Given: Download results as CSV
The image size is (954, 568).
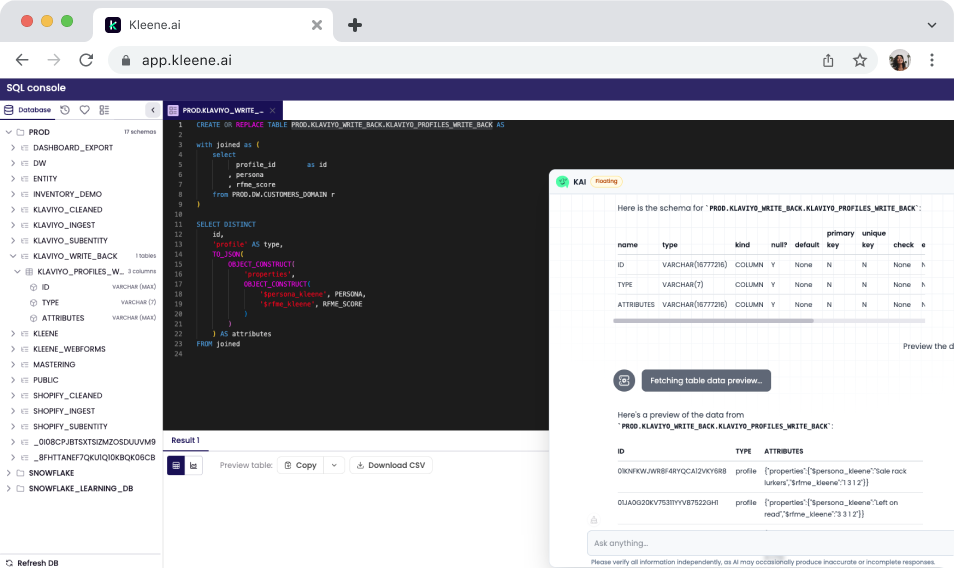Looking at the screenshot, I should click(x=391, y=465).
